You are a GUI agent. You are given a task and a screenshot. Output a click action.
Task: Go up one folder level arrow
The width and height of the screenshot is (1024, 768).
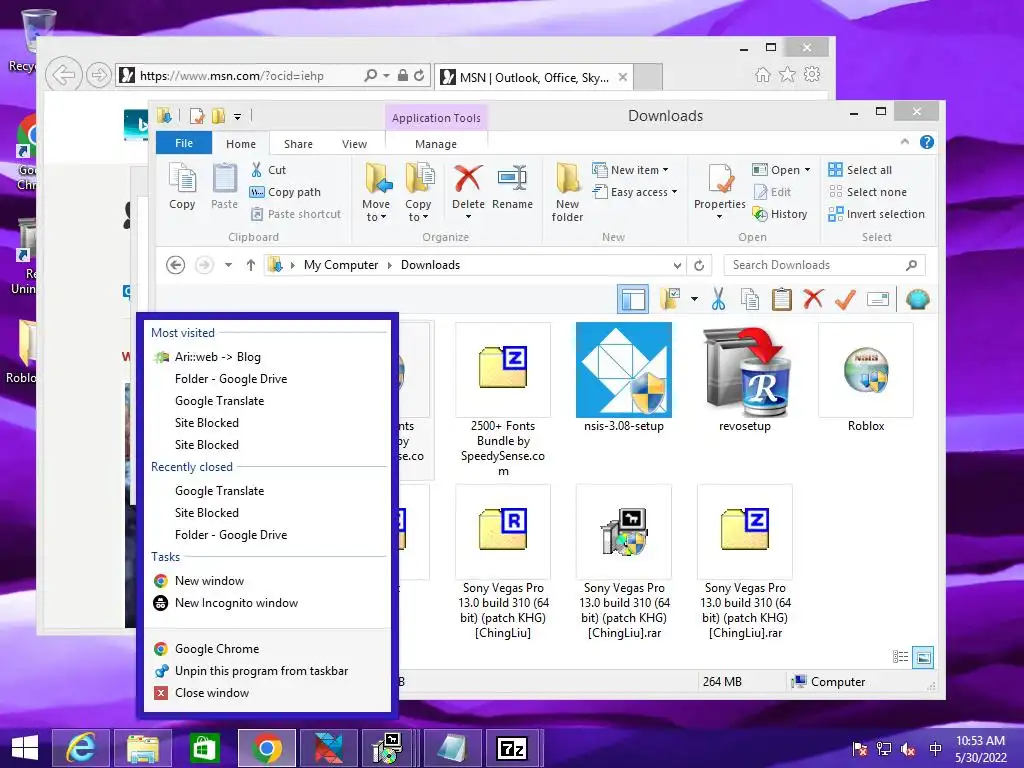251,265
